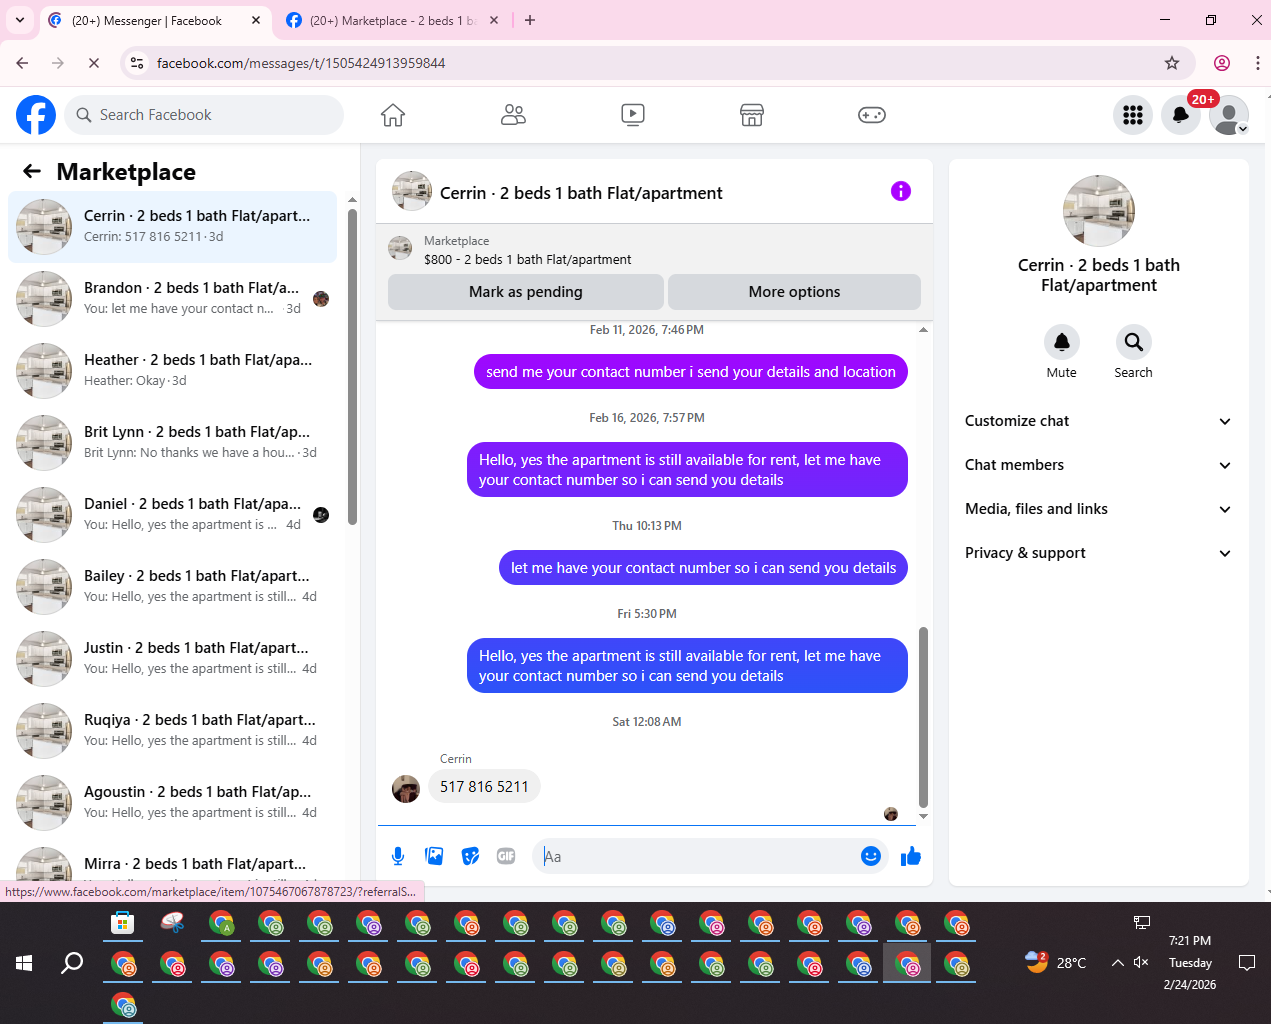1271x1024 pixels.
Task: Attach a photo with the image icon
Action: point(434,856)
